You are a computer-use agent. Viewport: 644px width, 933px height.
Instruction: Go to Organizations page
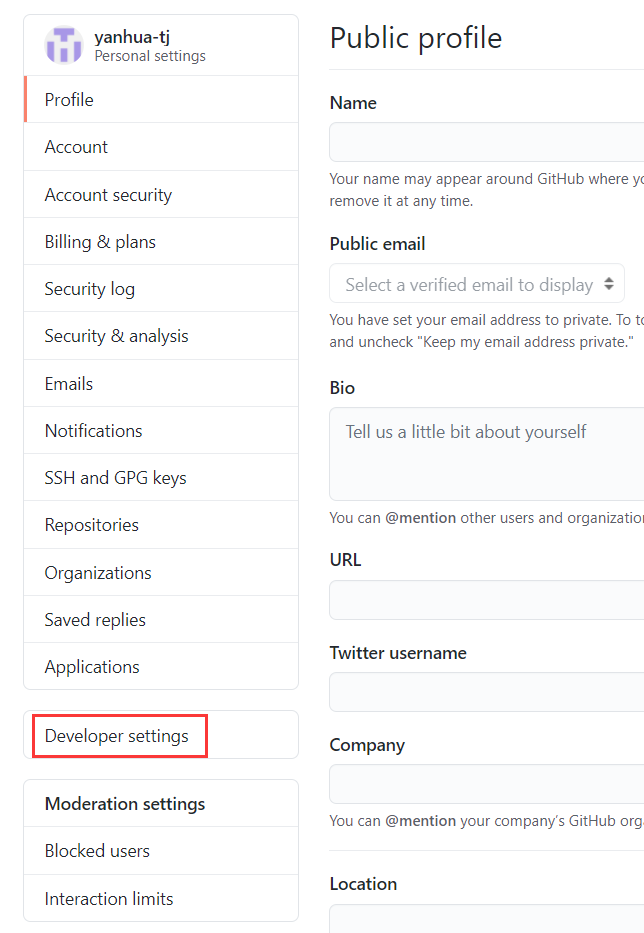(161, 572)
